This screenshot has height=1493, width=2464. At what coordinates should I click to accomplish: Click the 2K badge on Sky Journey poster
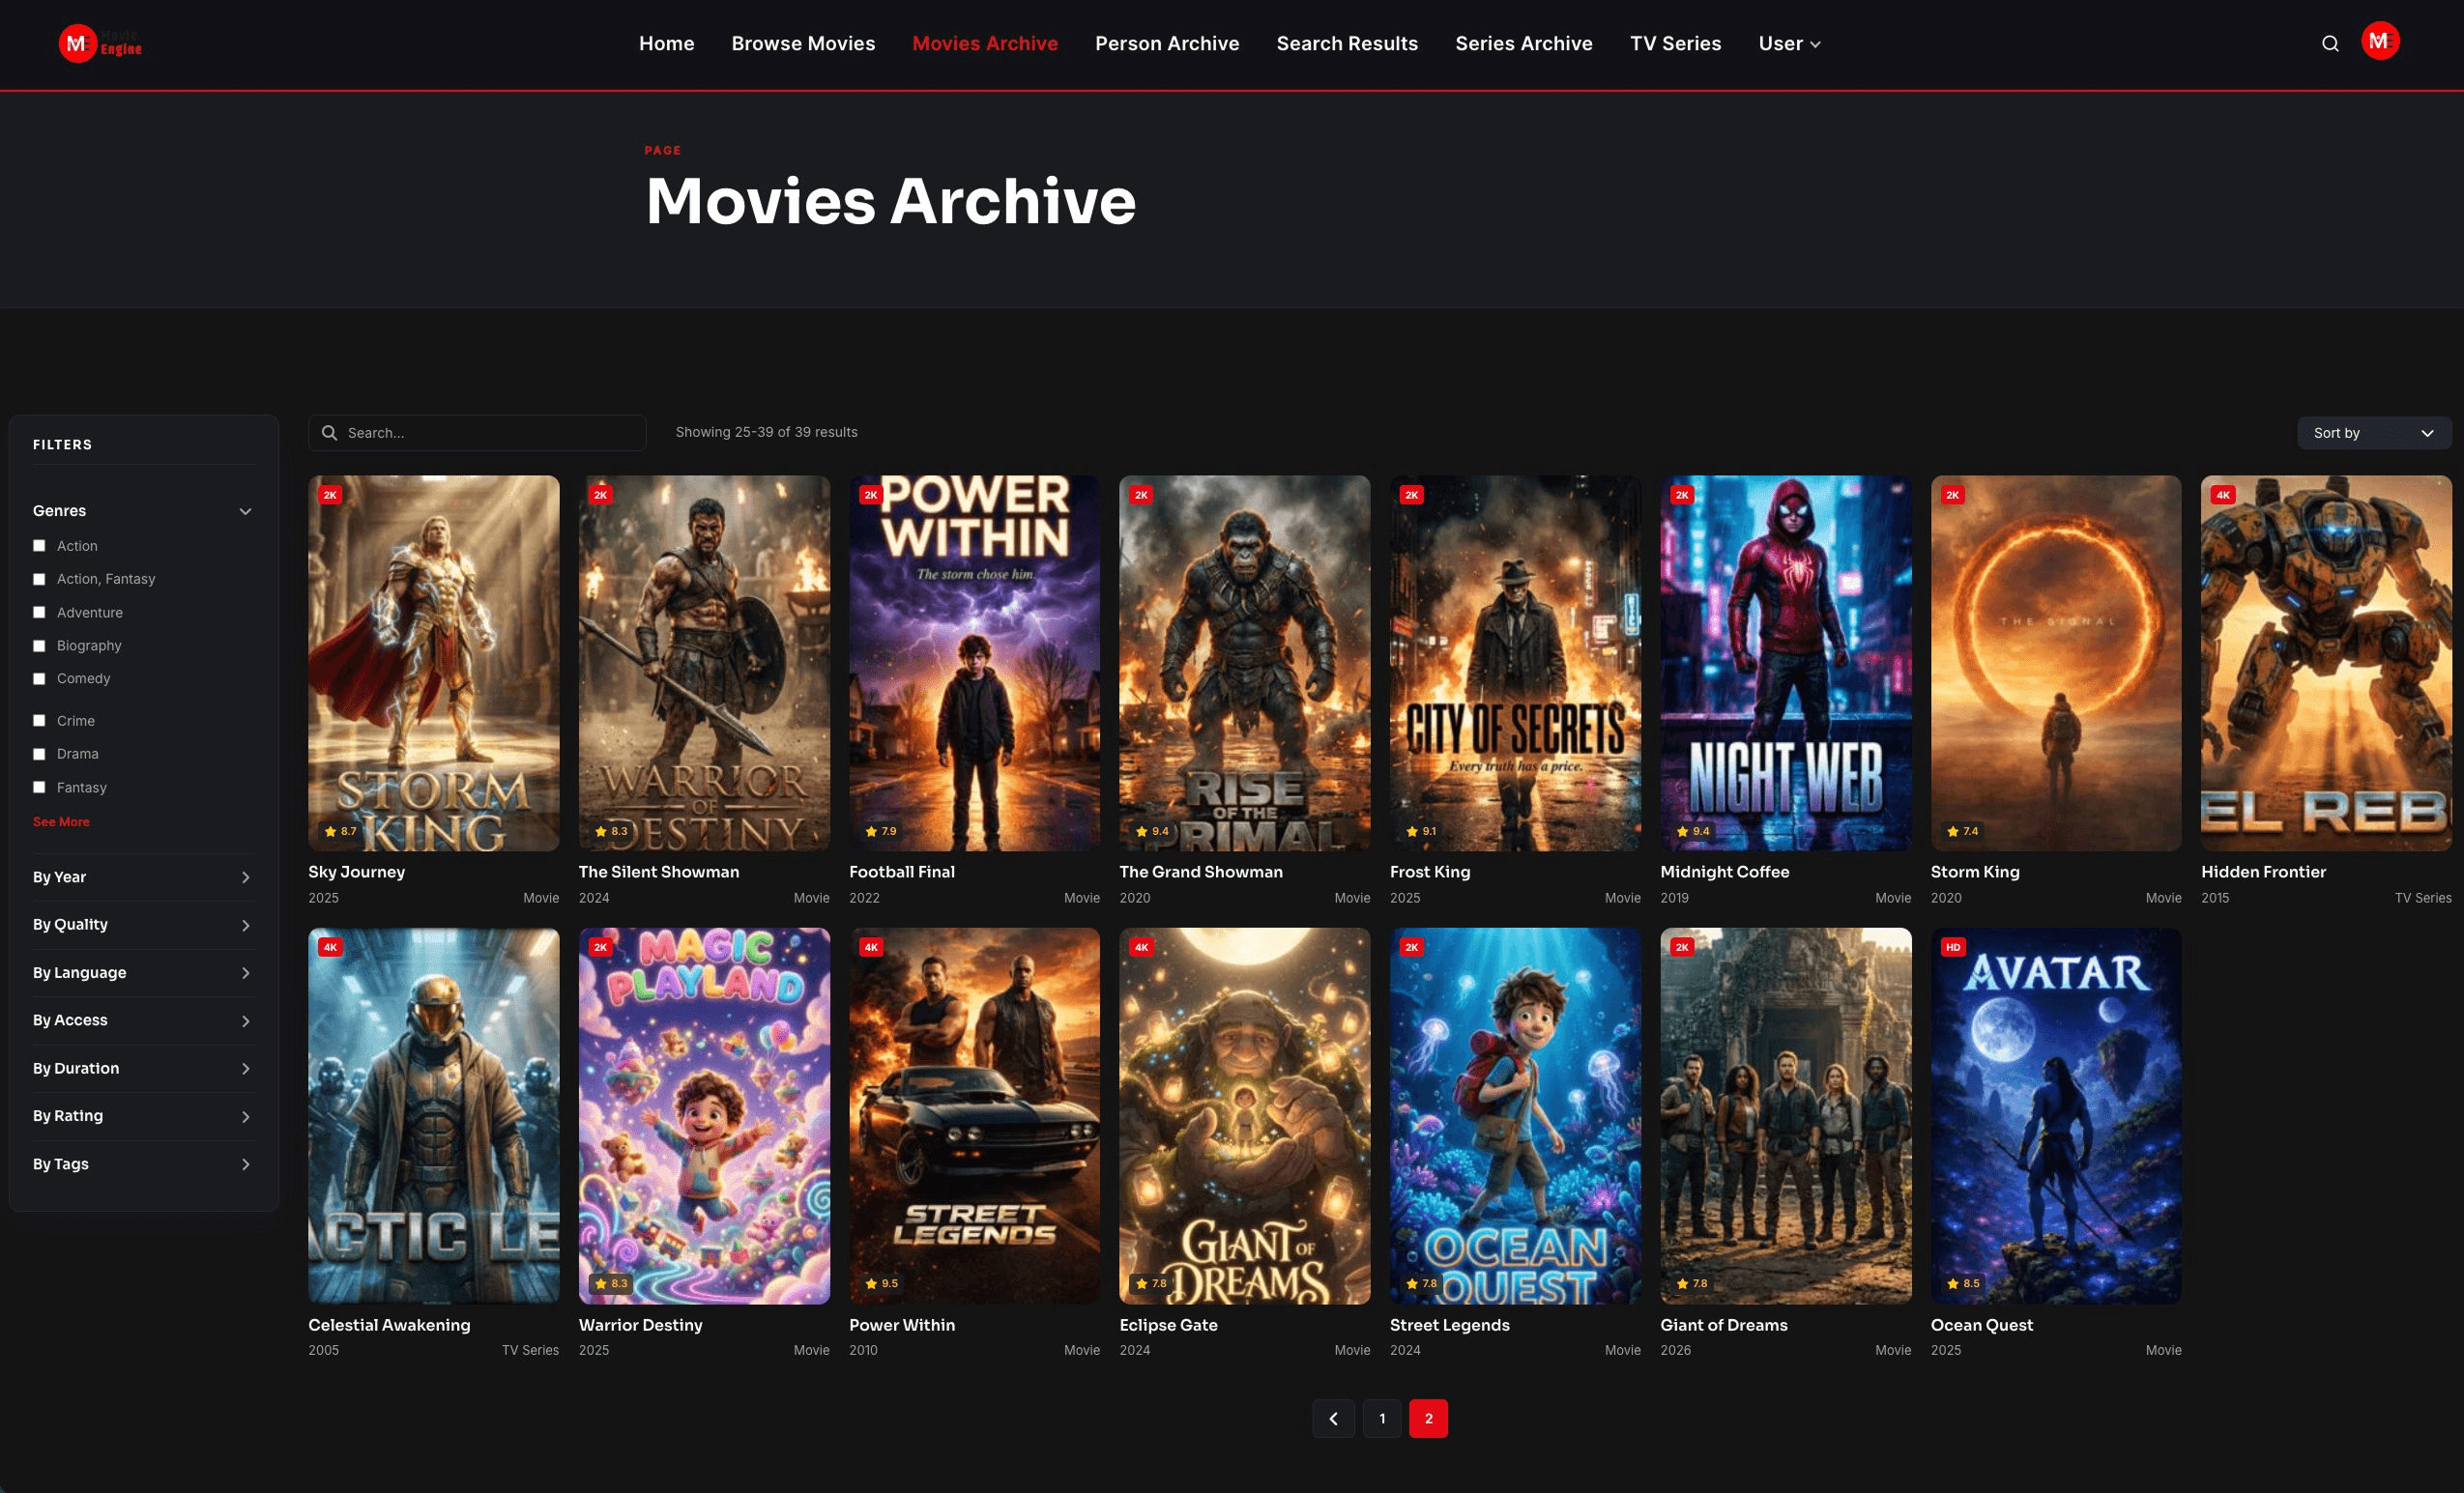click(330, 494)
